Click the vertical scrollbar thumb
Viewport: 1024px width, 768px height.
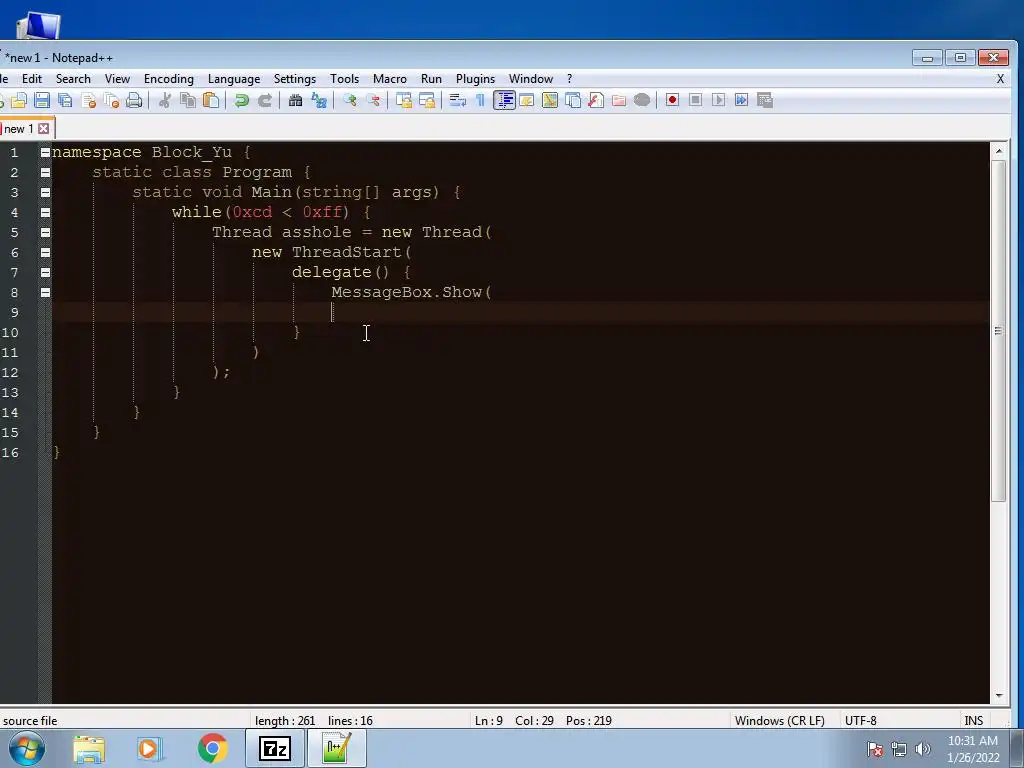click(x=999, y=330)
